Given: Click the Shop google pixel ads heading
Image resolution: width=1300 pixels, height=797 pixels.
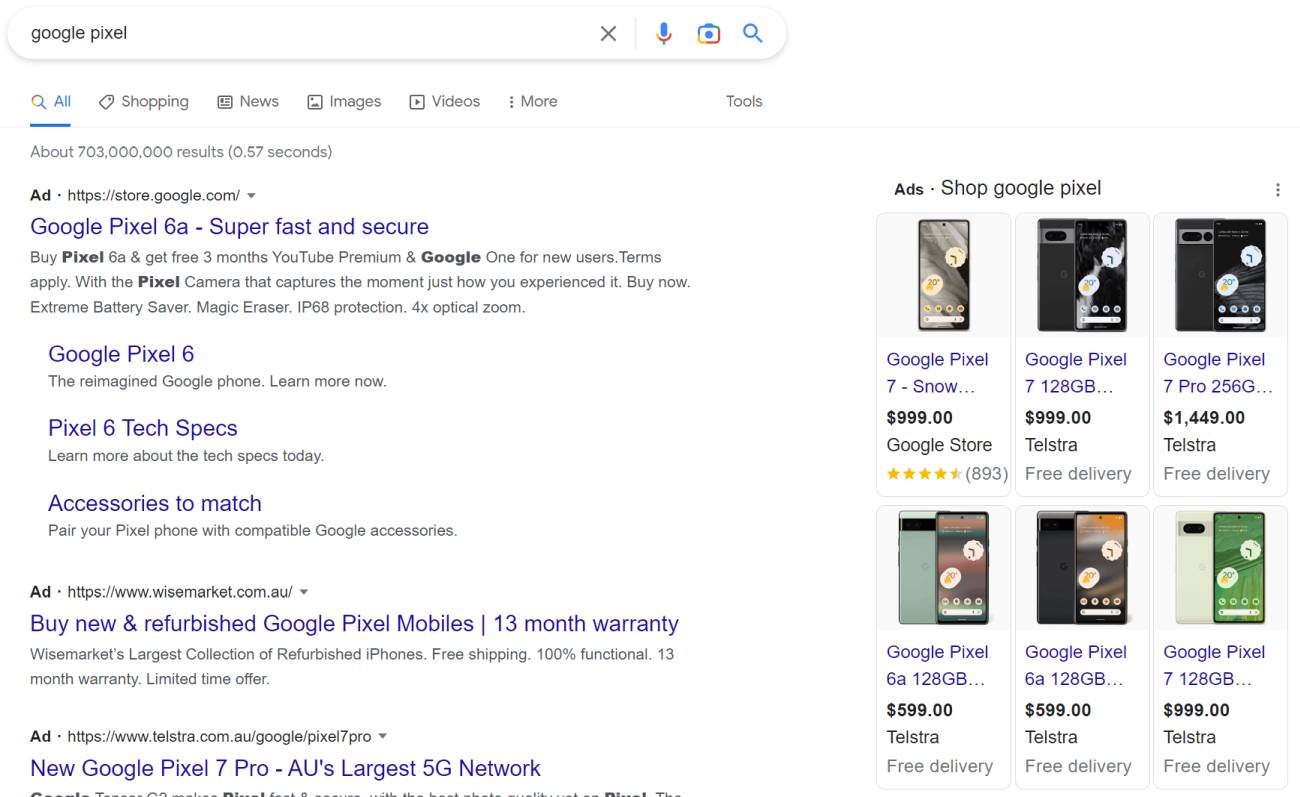Looking at the screenshot, I should (1020, 189).
